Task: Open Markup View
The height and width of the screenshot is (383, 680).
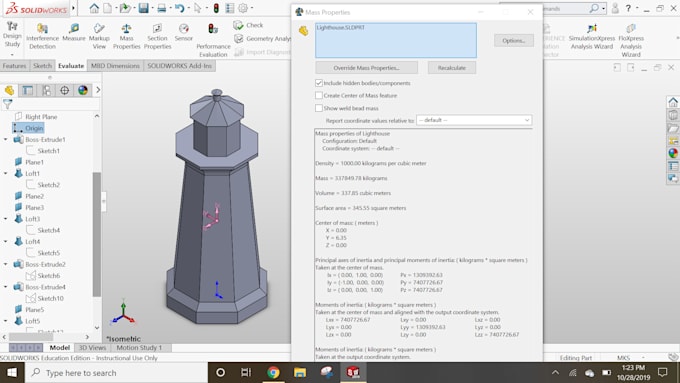Action: (99, 36)
